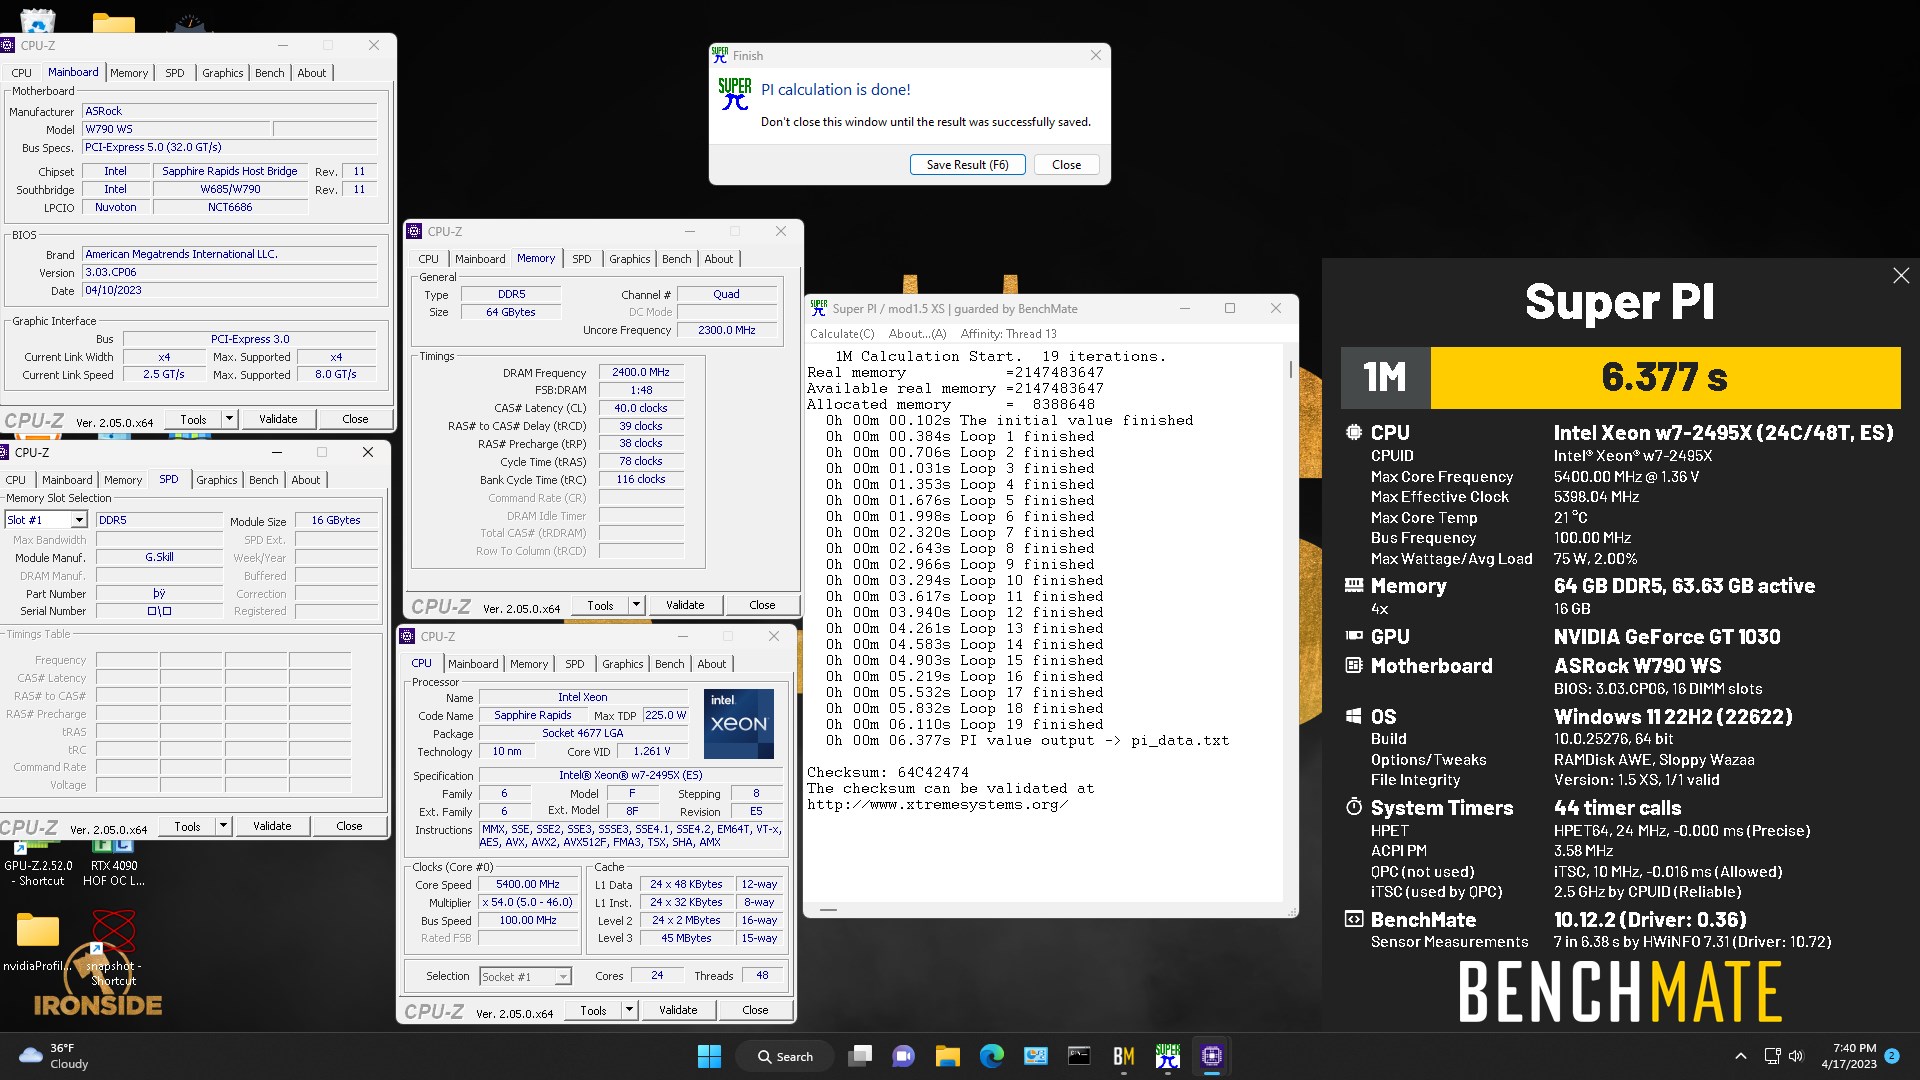Click Tools button in CPU-Z Memory window
1920x1080 pixels.
tap(600, 605)
